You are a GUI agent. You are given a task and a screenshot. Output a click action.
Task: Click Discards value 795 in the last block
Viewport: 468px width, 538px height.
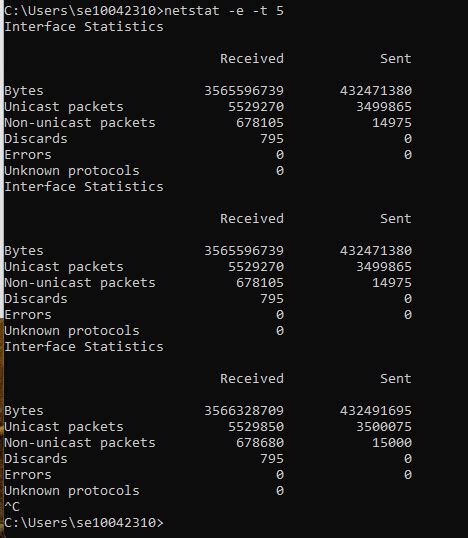(272, 459)
